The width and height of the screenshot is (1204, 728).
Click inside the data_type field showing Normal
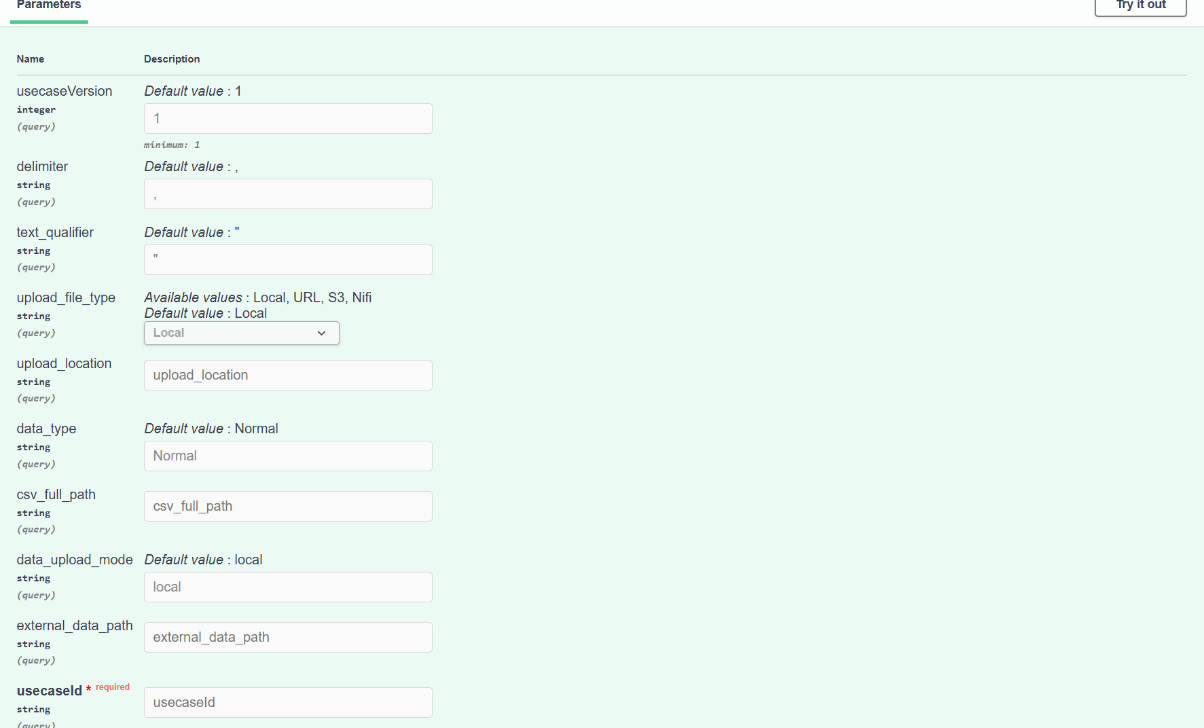point(288,455)
